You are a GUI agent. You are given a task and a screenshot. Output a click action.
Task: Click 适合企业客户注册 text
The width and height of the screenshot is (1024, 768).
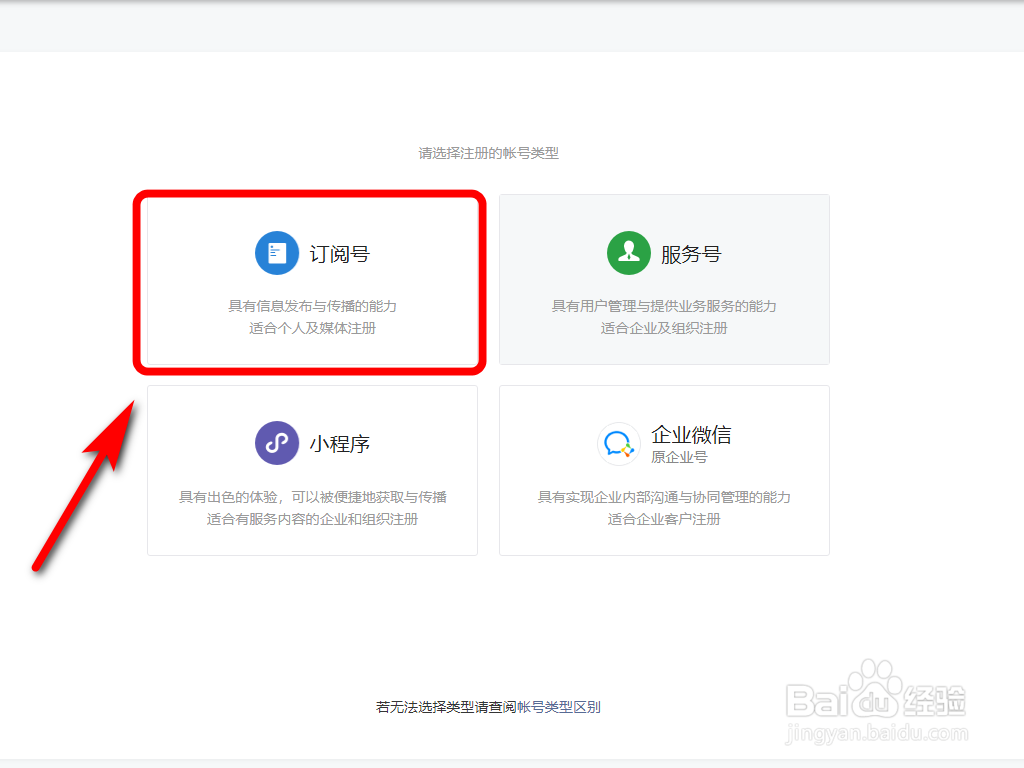click(x=664, y=519)
